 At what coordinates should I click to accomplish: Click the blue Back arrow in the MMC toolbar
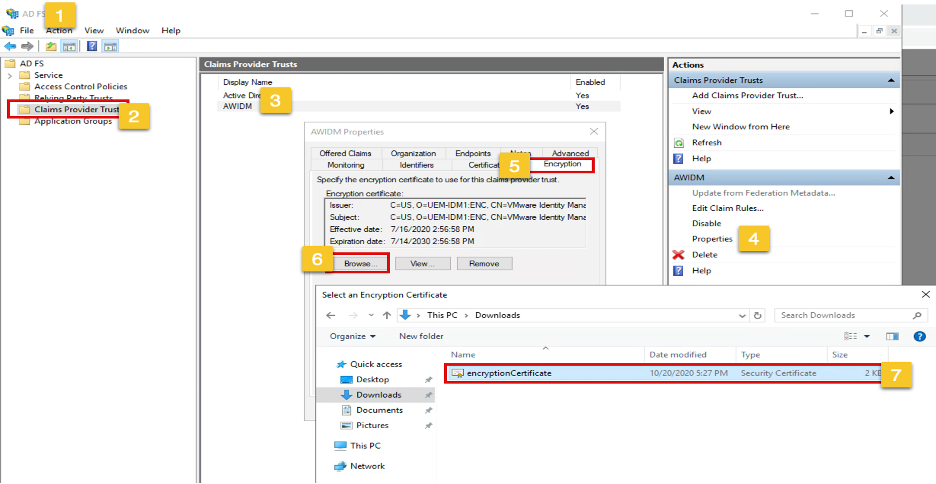(10, 46)
